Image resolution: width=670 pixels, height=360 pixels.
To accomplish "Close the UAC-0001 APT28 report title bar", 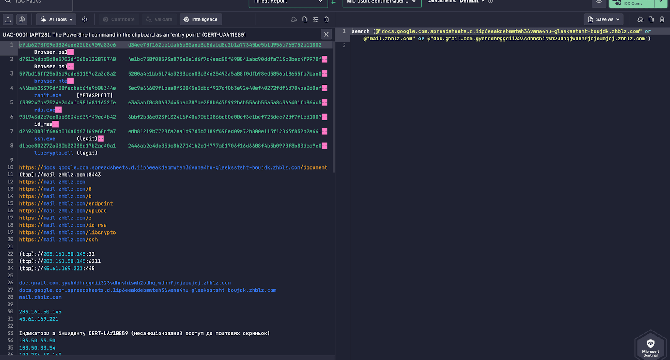I will pyautogui.click(x=326, y=35).
